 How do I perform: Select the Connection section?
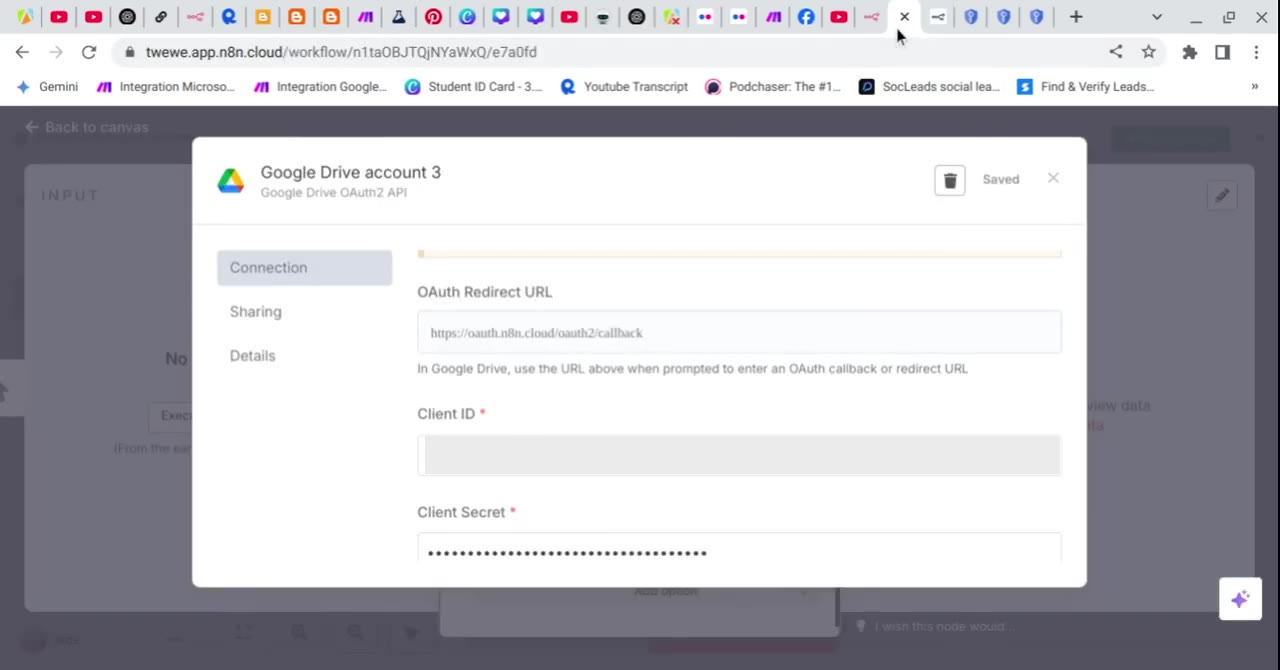coord(304,268)
